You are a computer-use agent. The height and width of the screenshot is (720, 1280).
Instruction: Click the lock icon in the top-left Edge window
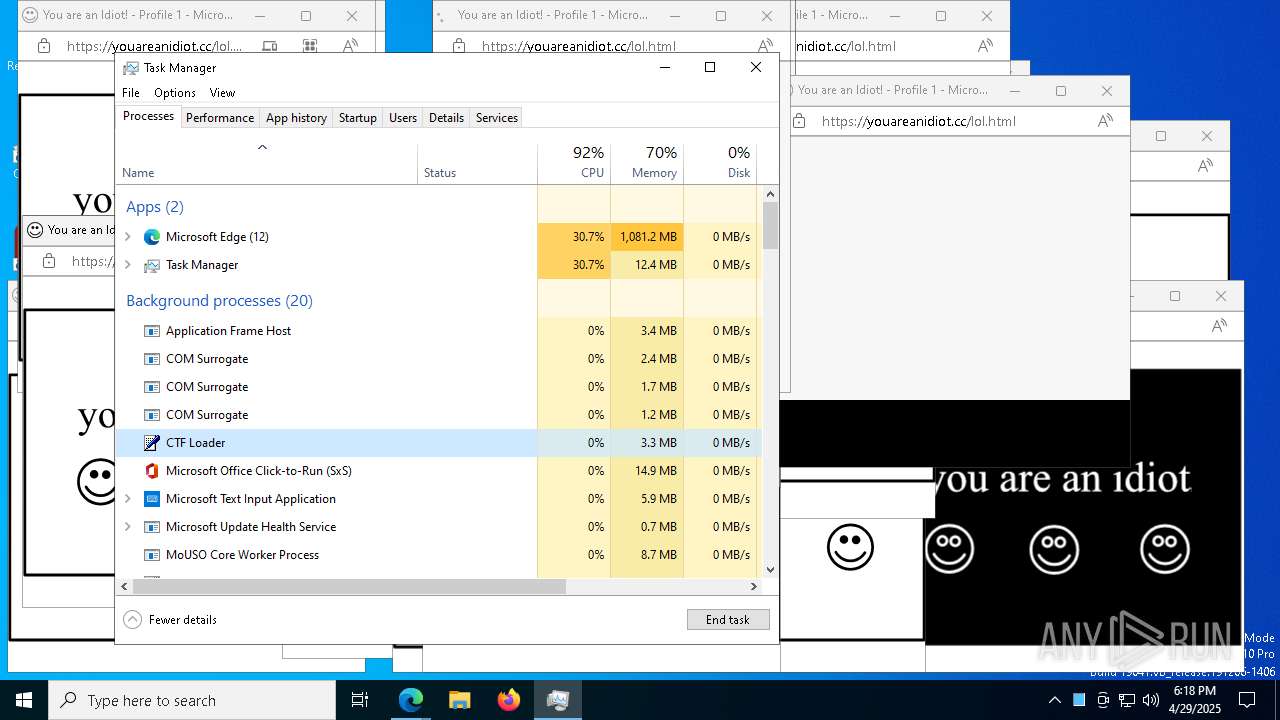pos(43,46)
